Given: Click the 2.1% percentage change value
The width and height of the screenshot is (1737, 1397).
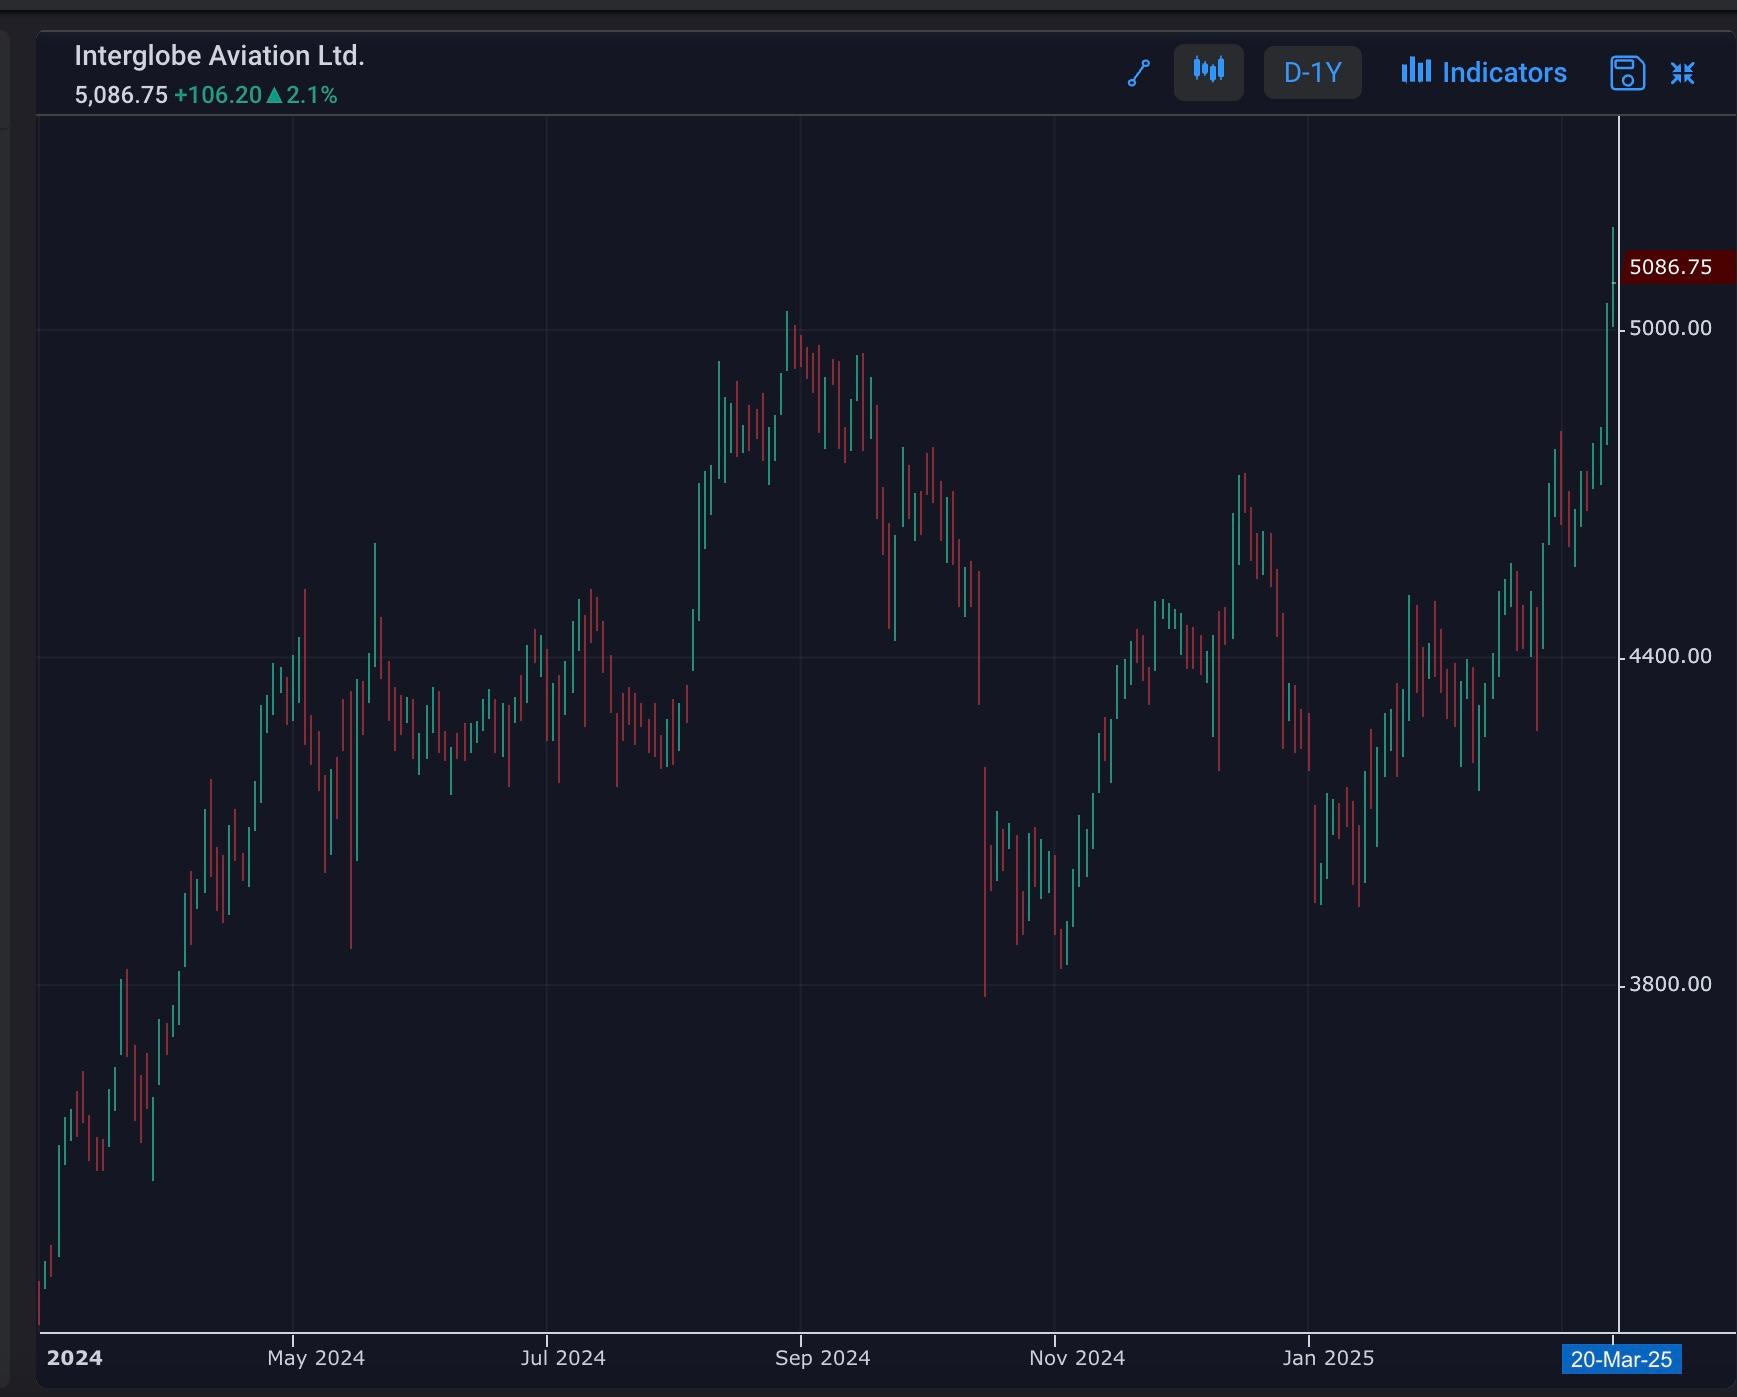Looking at the screenshot, I should coord(312,95).
